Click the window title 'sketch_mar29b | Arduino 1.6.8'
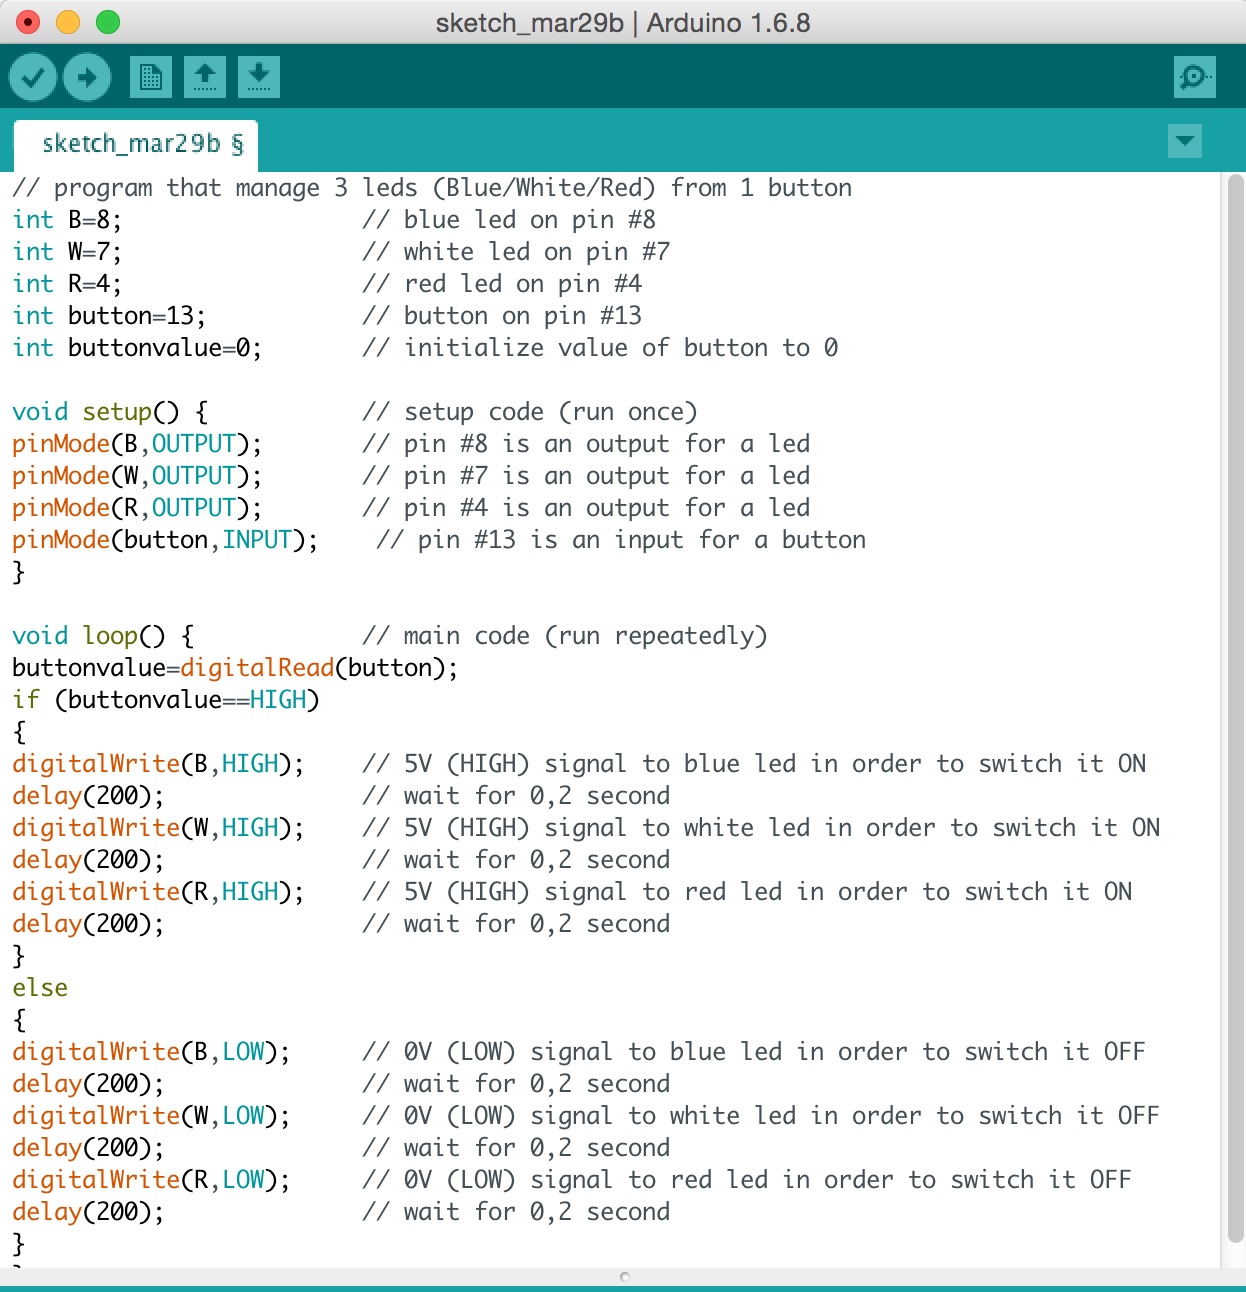 [x=623, y=23]
